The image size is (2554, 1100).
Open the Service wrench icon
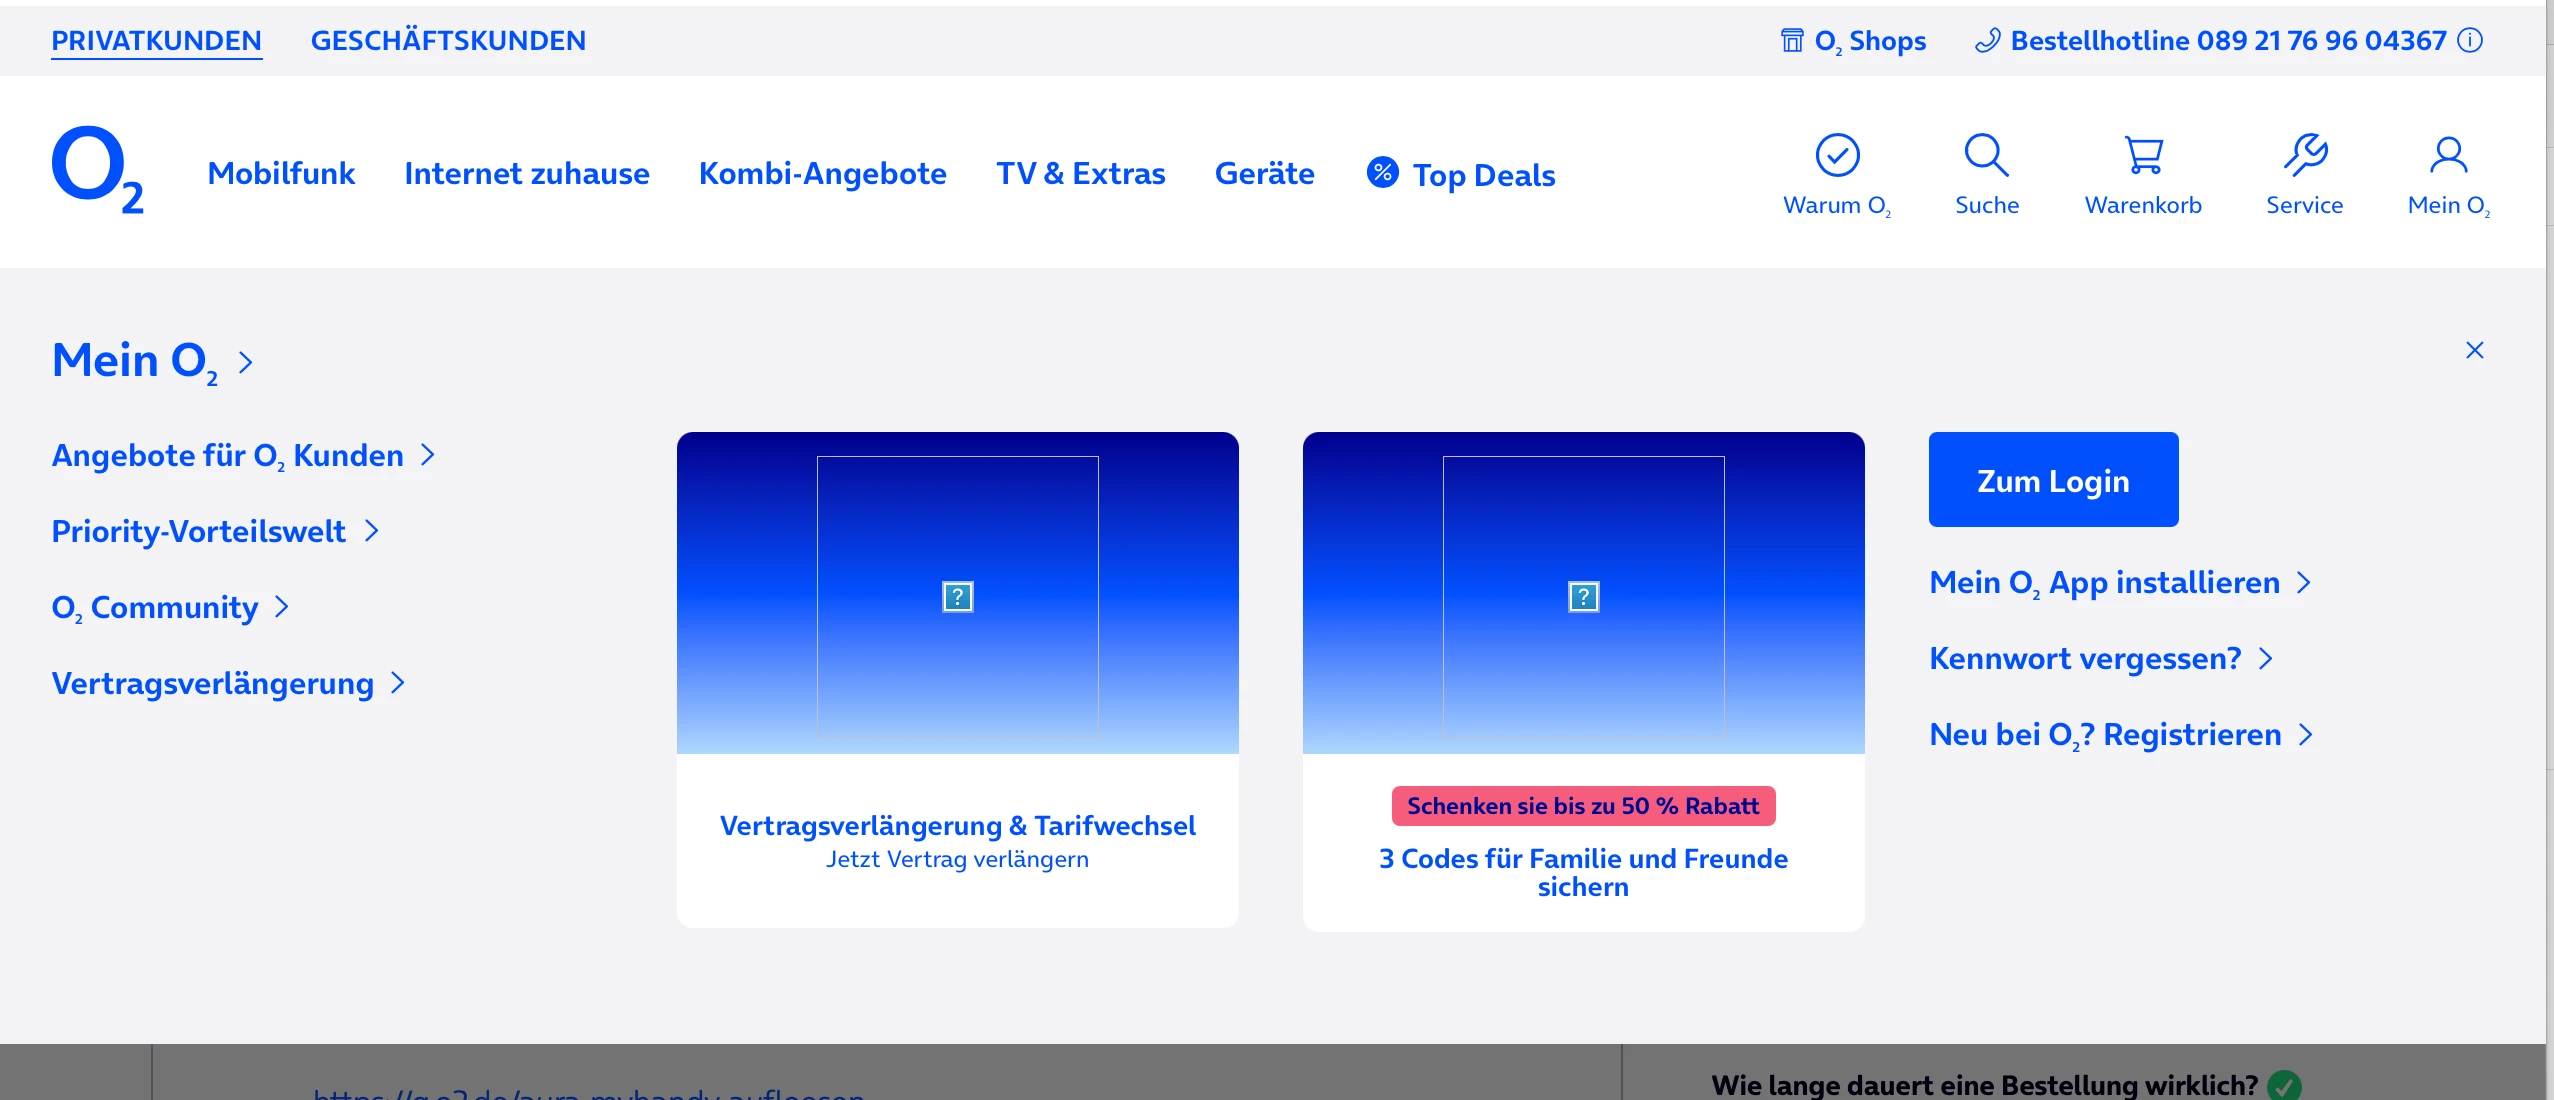(x=2305, y=156)
